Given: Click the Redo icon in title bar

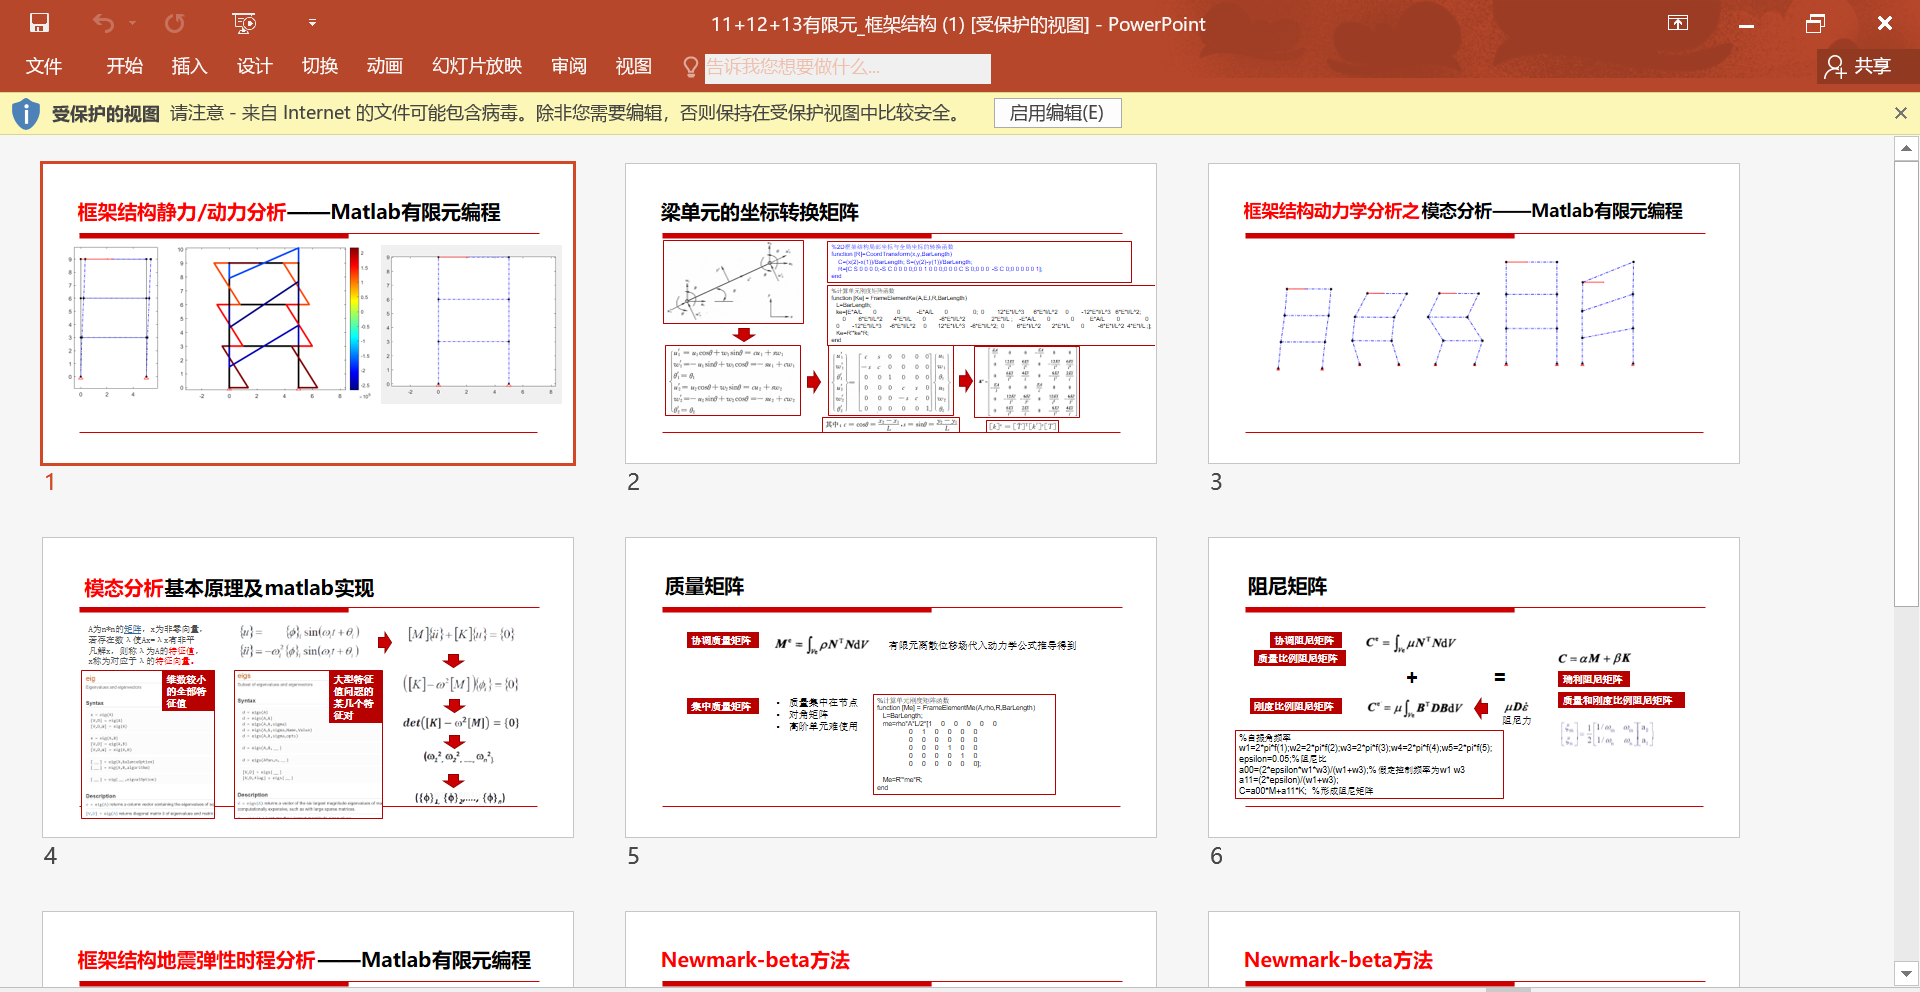Looking at the screenshot, I should pyautogui.click(x=175, y=23).
